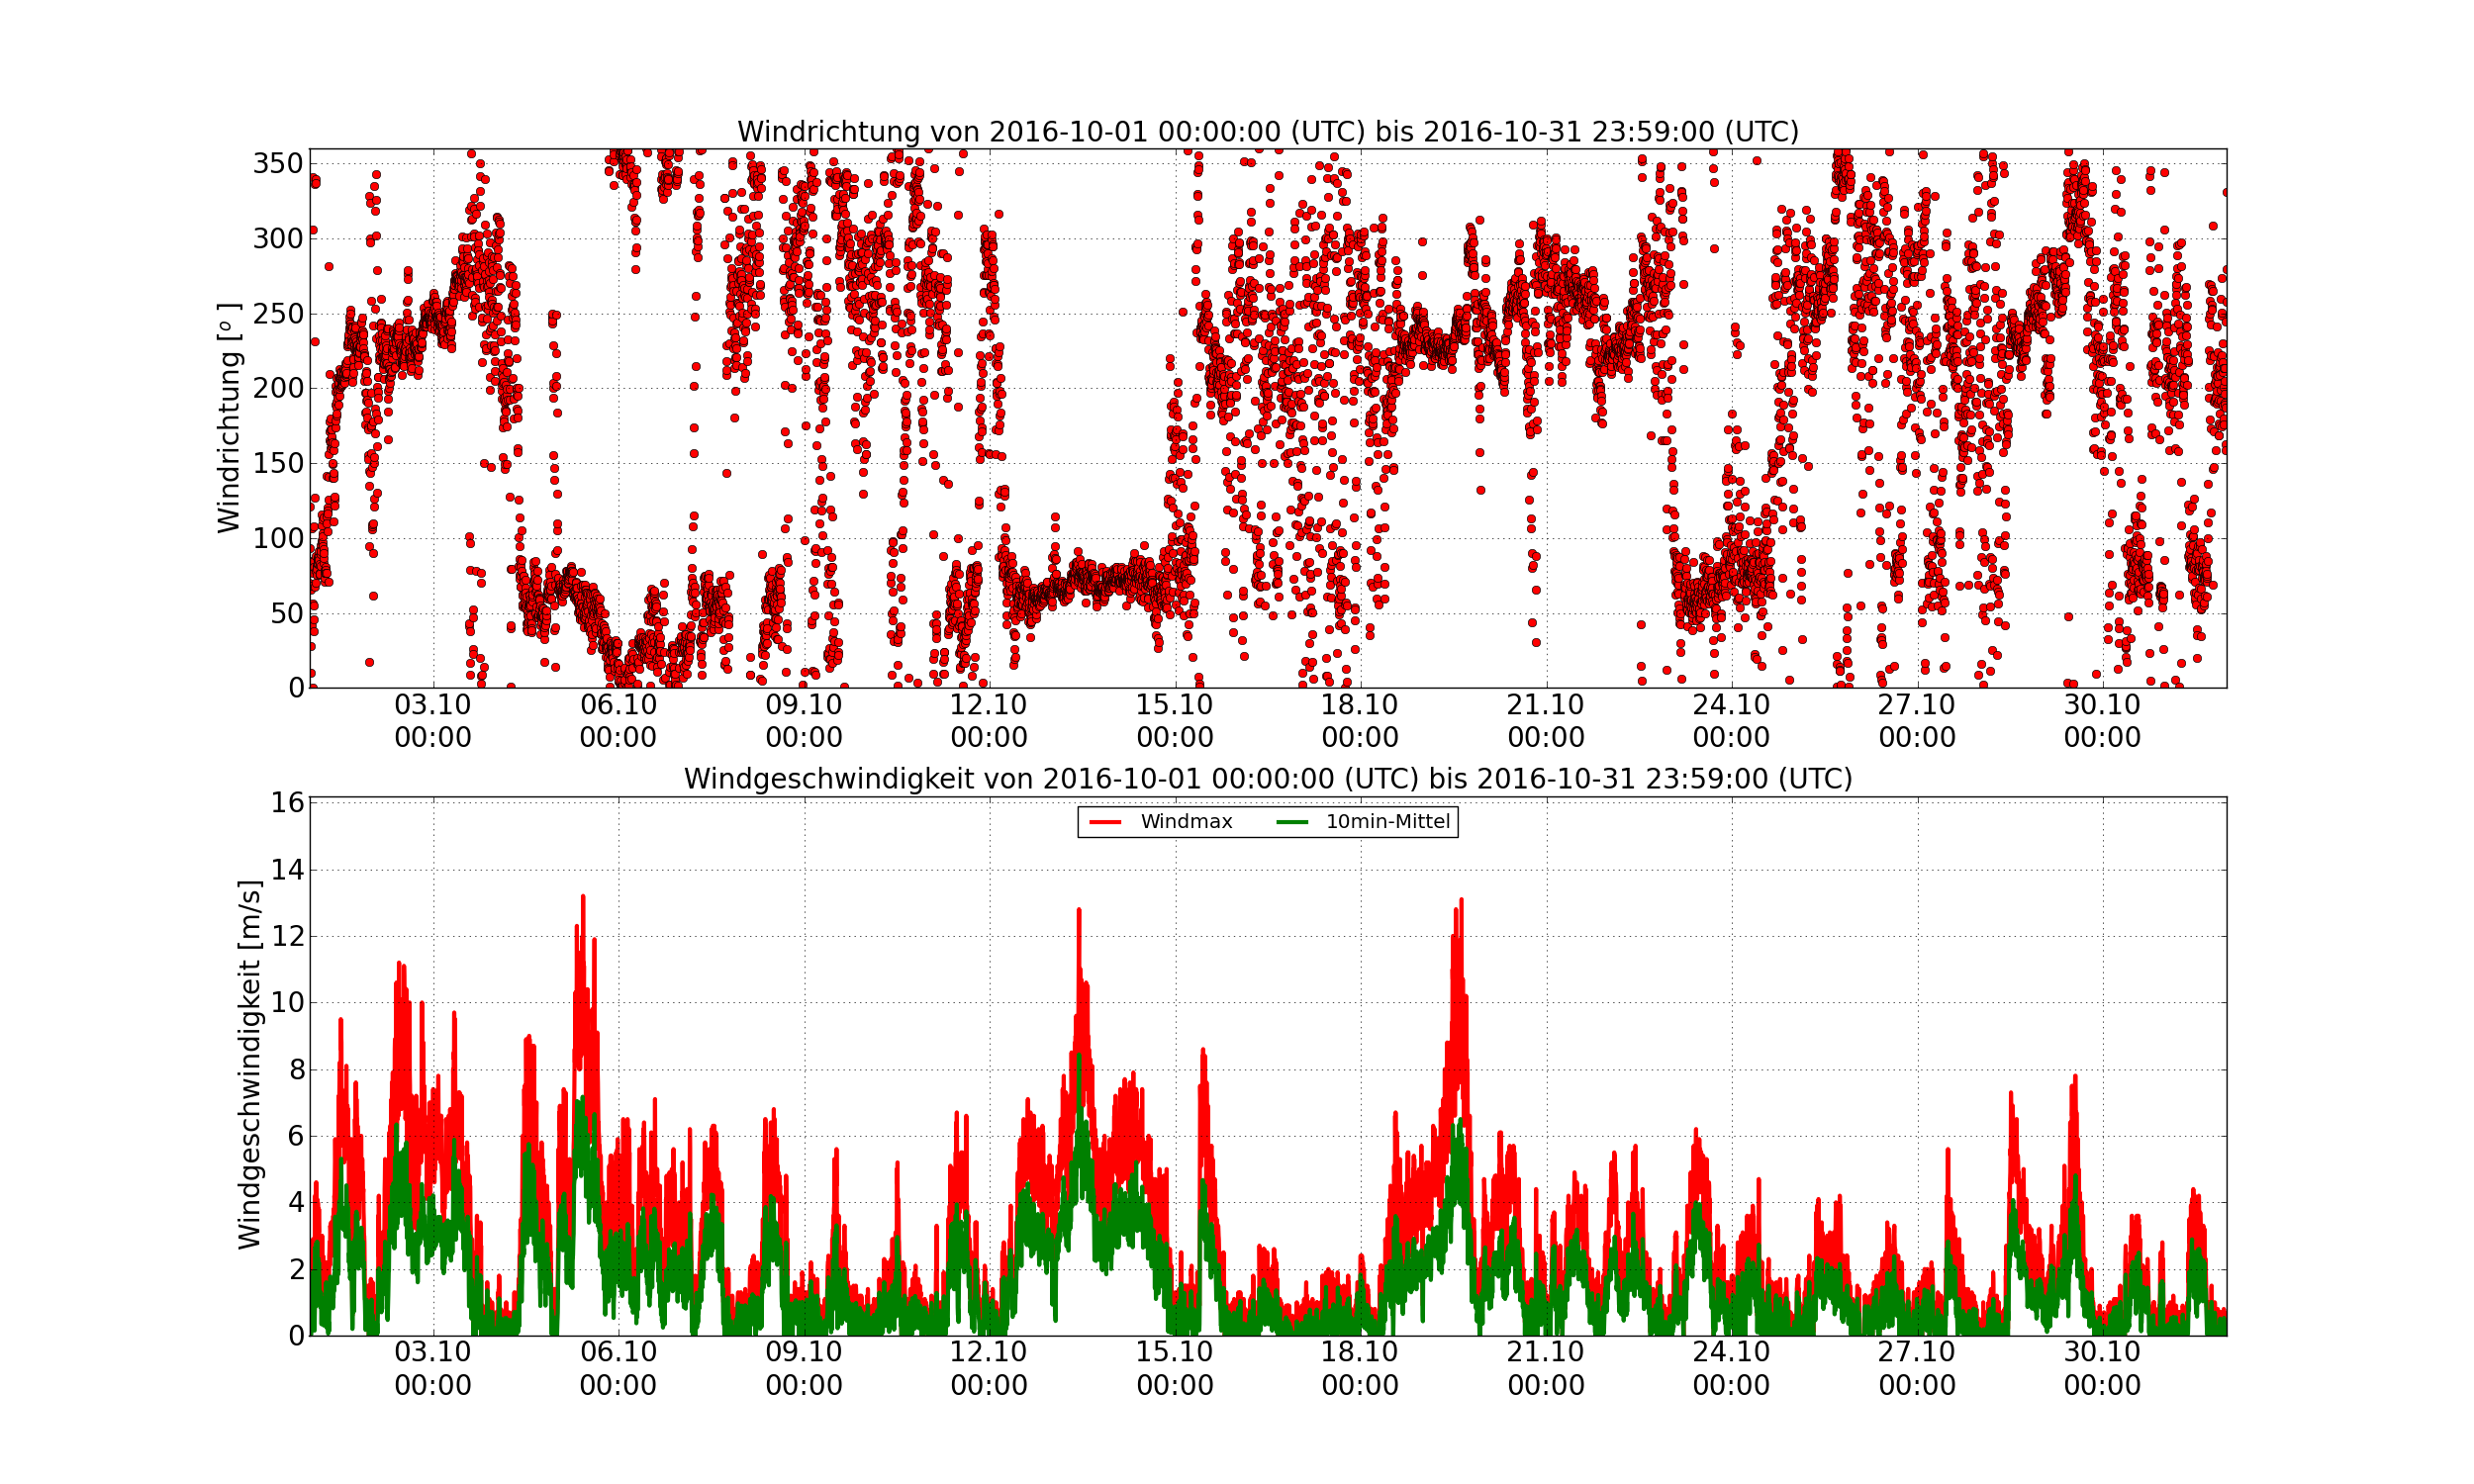Click the 150 tick on direction axis
This screenshot has height=1484, width=2474.
coord(278,463)
